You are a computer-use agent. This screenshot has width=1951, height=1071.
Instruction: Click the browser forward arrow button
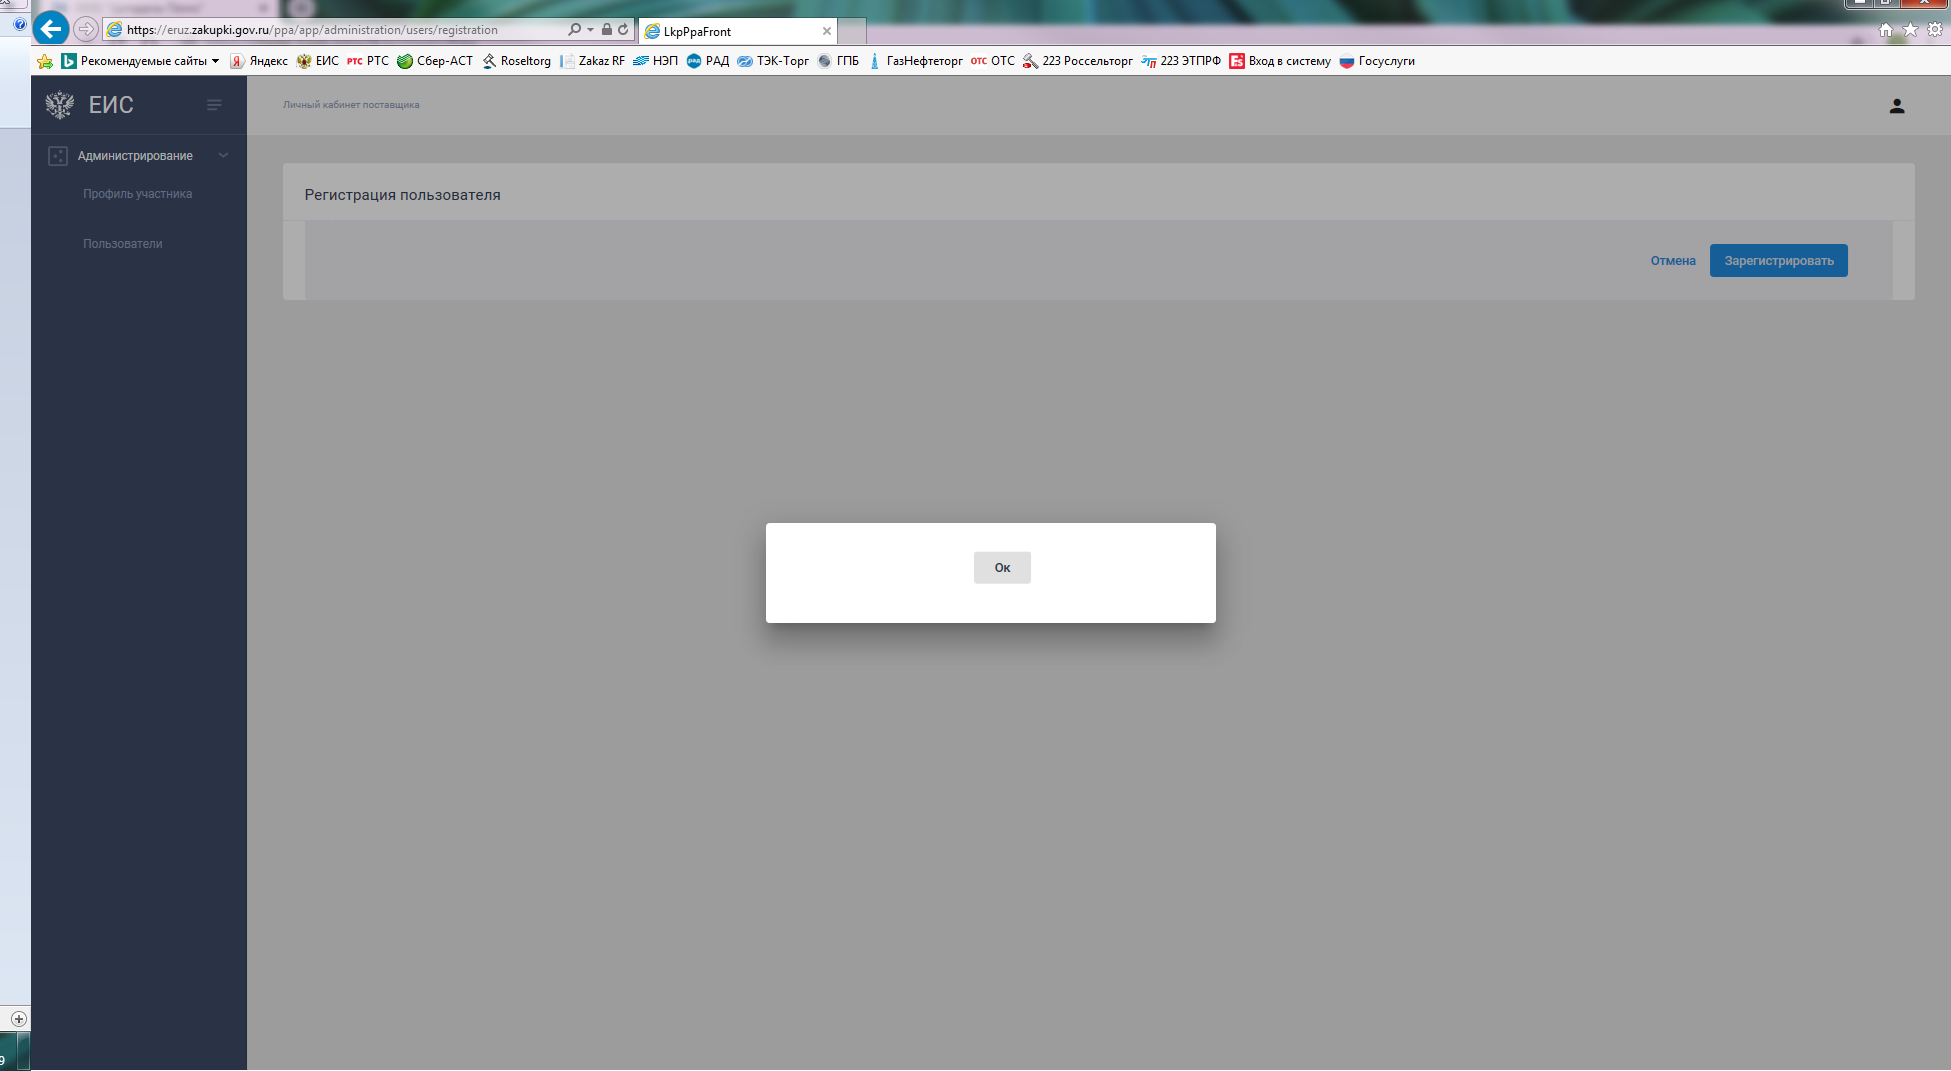coord(87,29)
